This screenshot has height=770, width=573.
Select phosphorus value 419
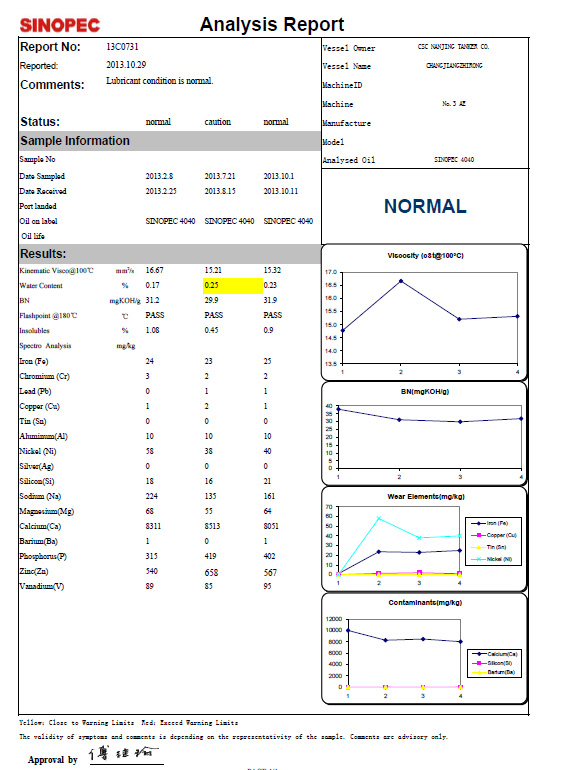[210, 556]
